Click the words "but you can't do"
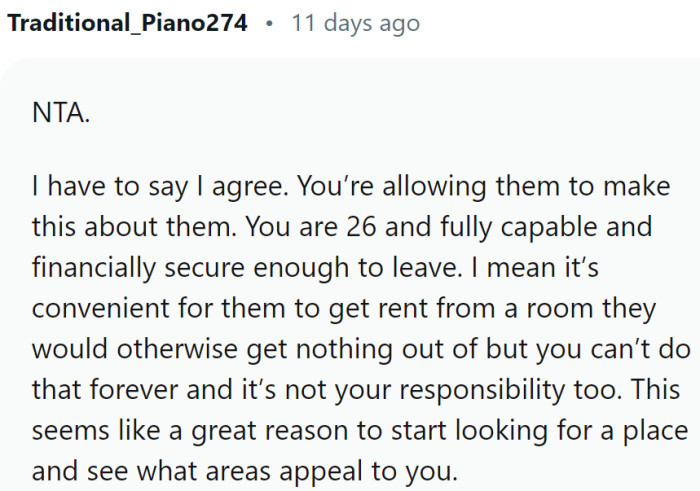 click(580, 349)
